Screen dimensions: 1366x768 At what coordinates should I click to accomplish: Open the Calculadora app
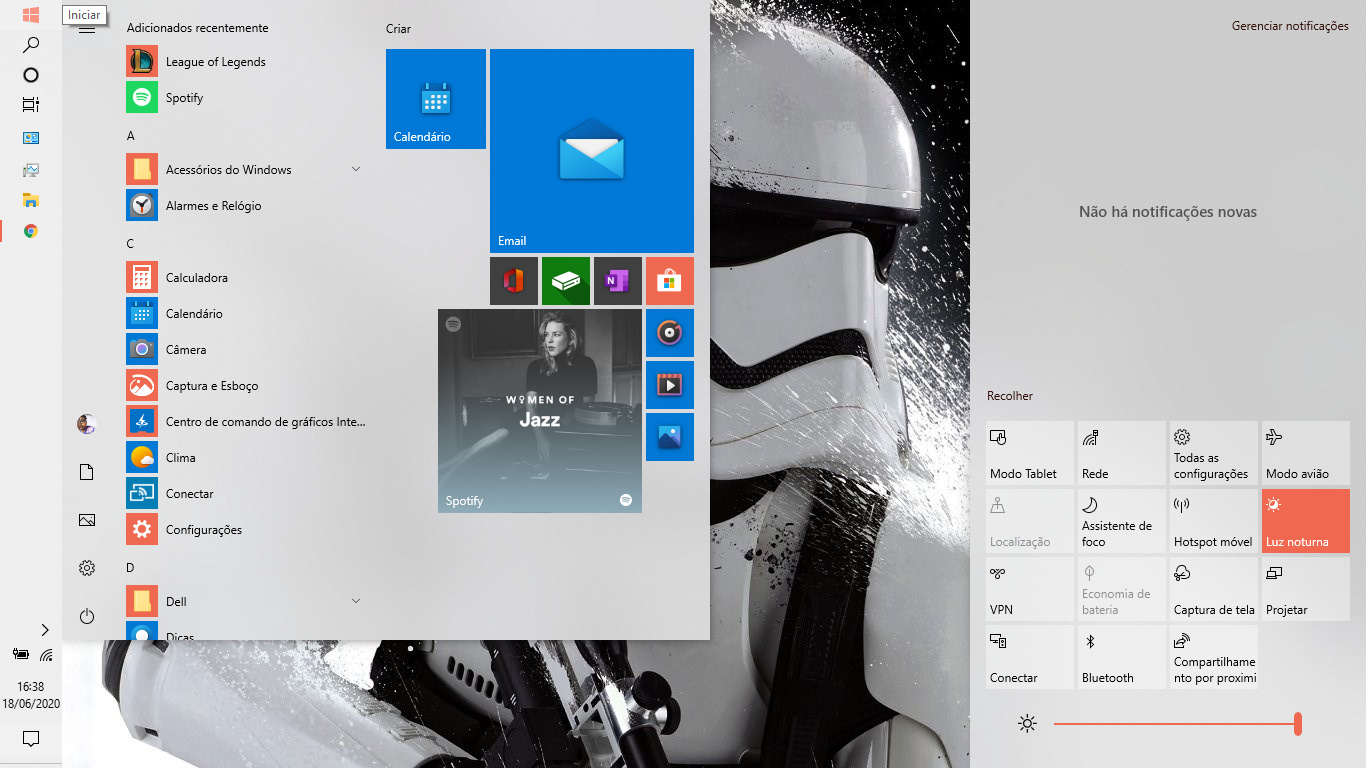(196, 278)
